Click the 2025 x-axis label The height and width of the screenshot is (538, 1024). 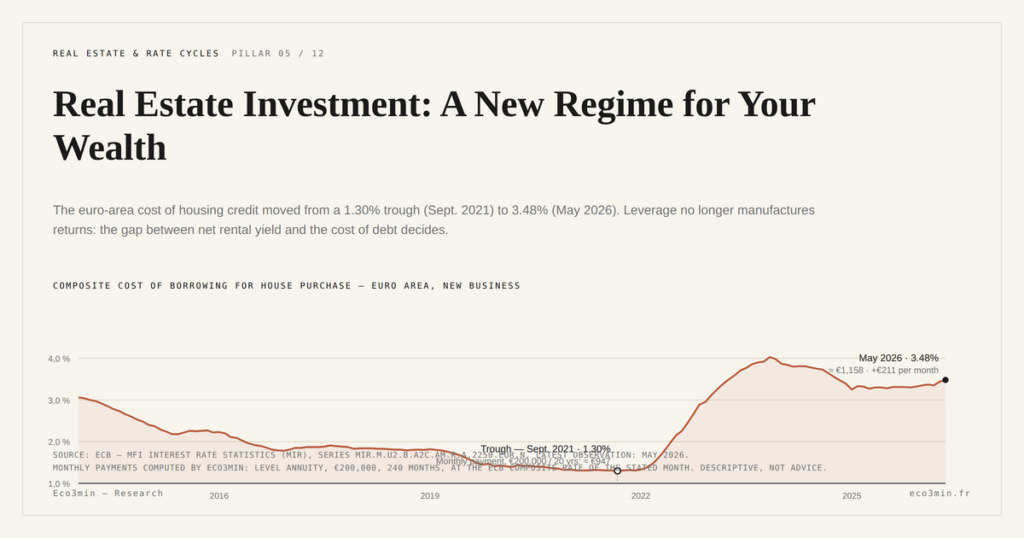852,496
